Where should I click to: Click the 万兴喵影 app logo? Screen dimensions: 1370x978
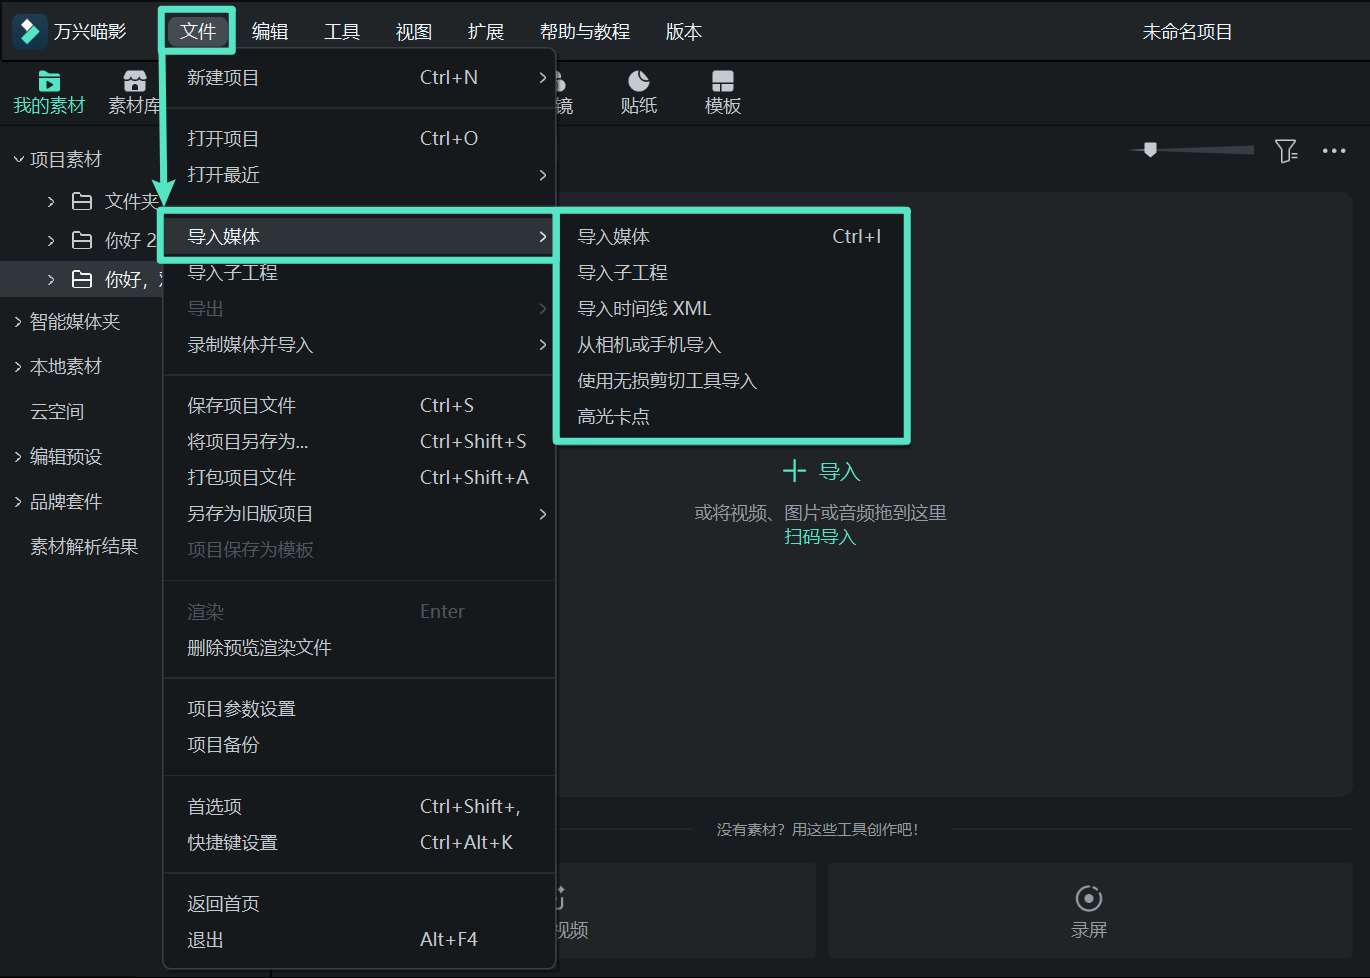(29, 31)
